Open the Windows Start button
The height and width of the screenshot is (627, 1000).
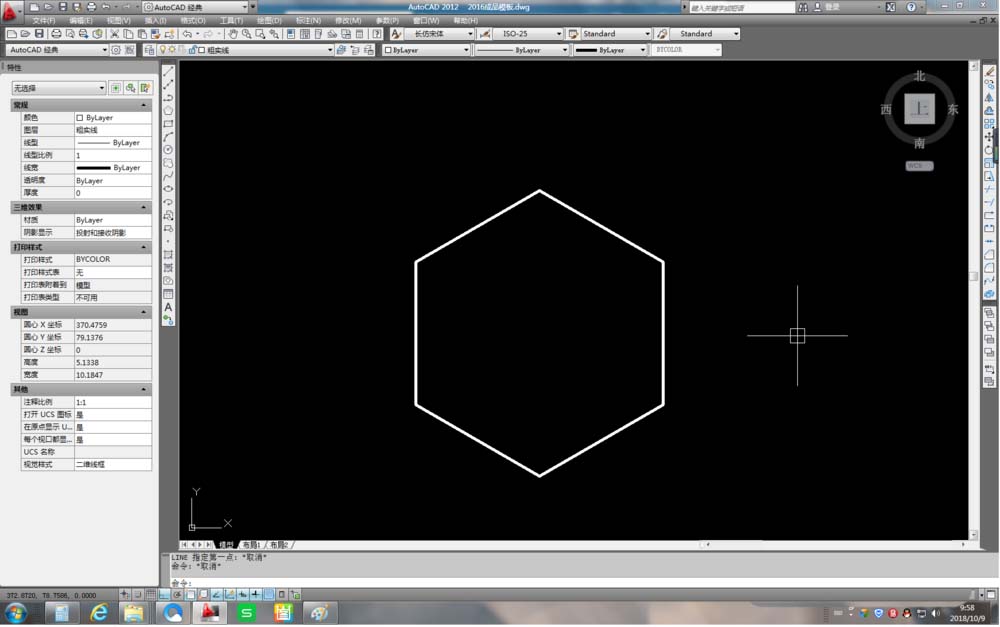pyautogui.click(x=16, y=613)
